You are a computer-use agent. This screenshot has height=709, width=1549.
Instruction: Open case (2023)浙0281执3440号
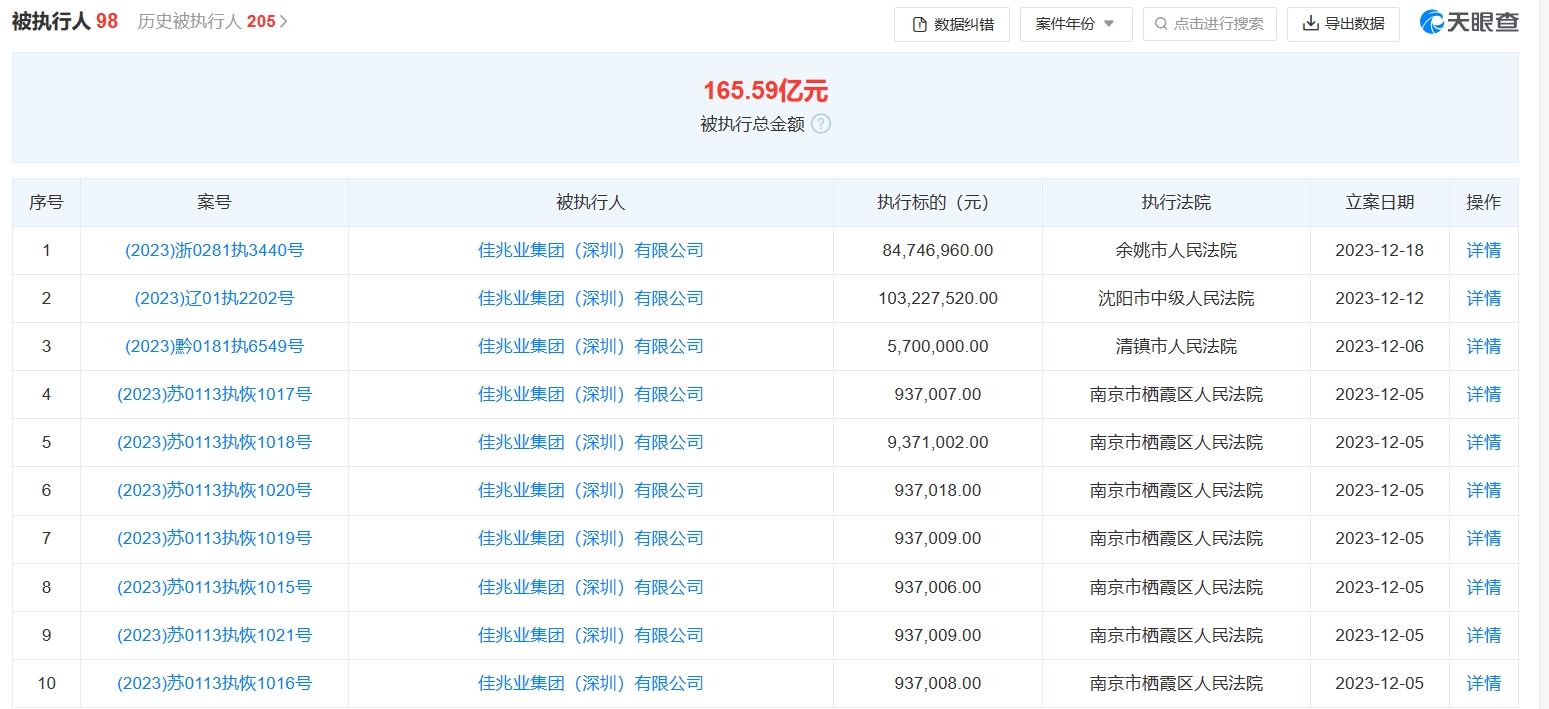pos(214,251)
